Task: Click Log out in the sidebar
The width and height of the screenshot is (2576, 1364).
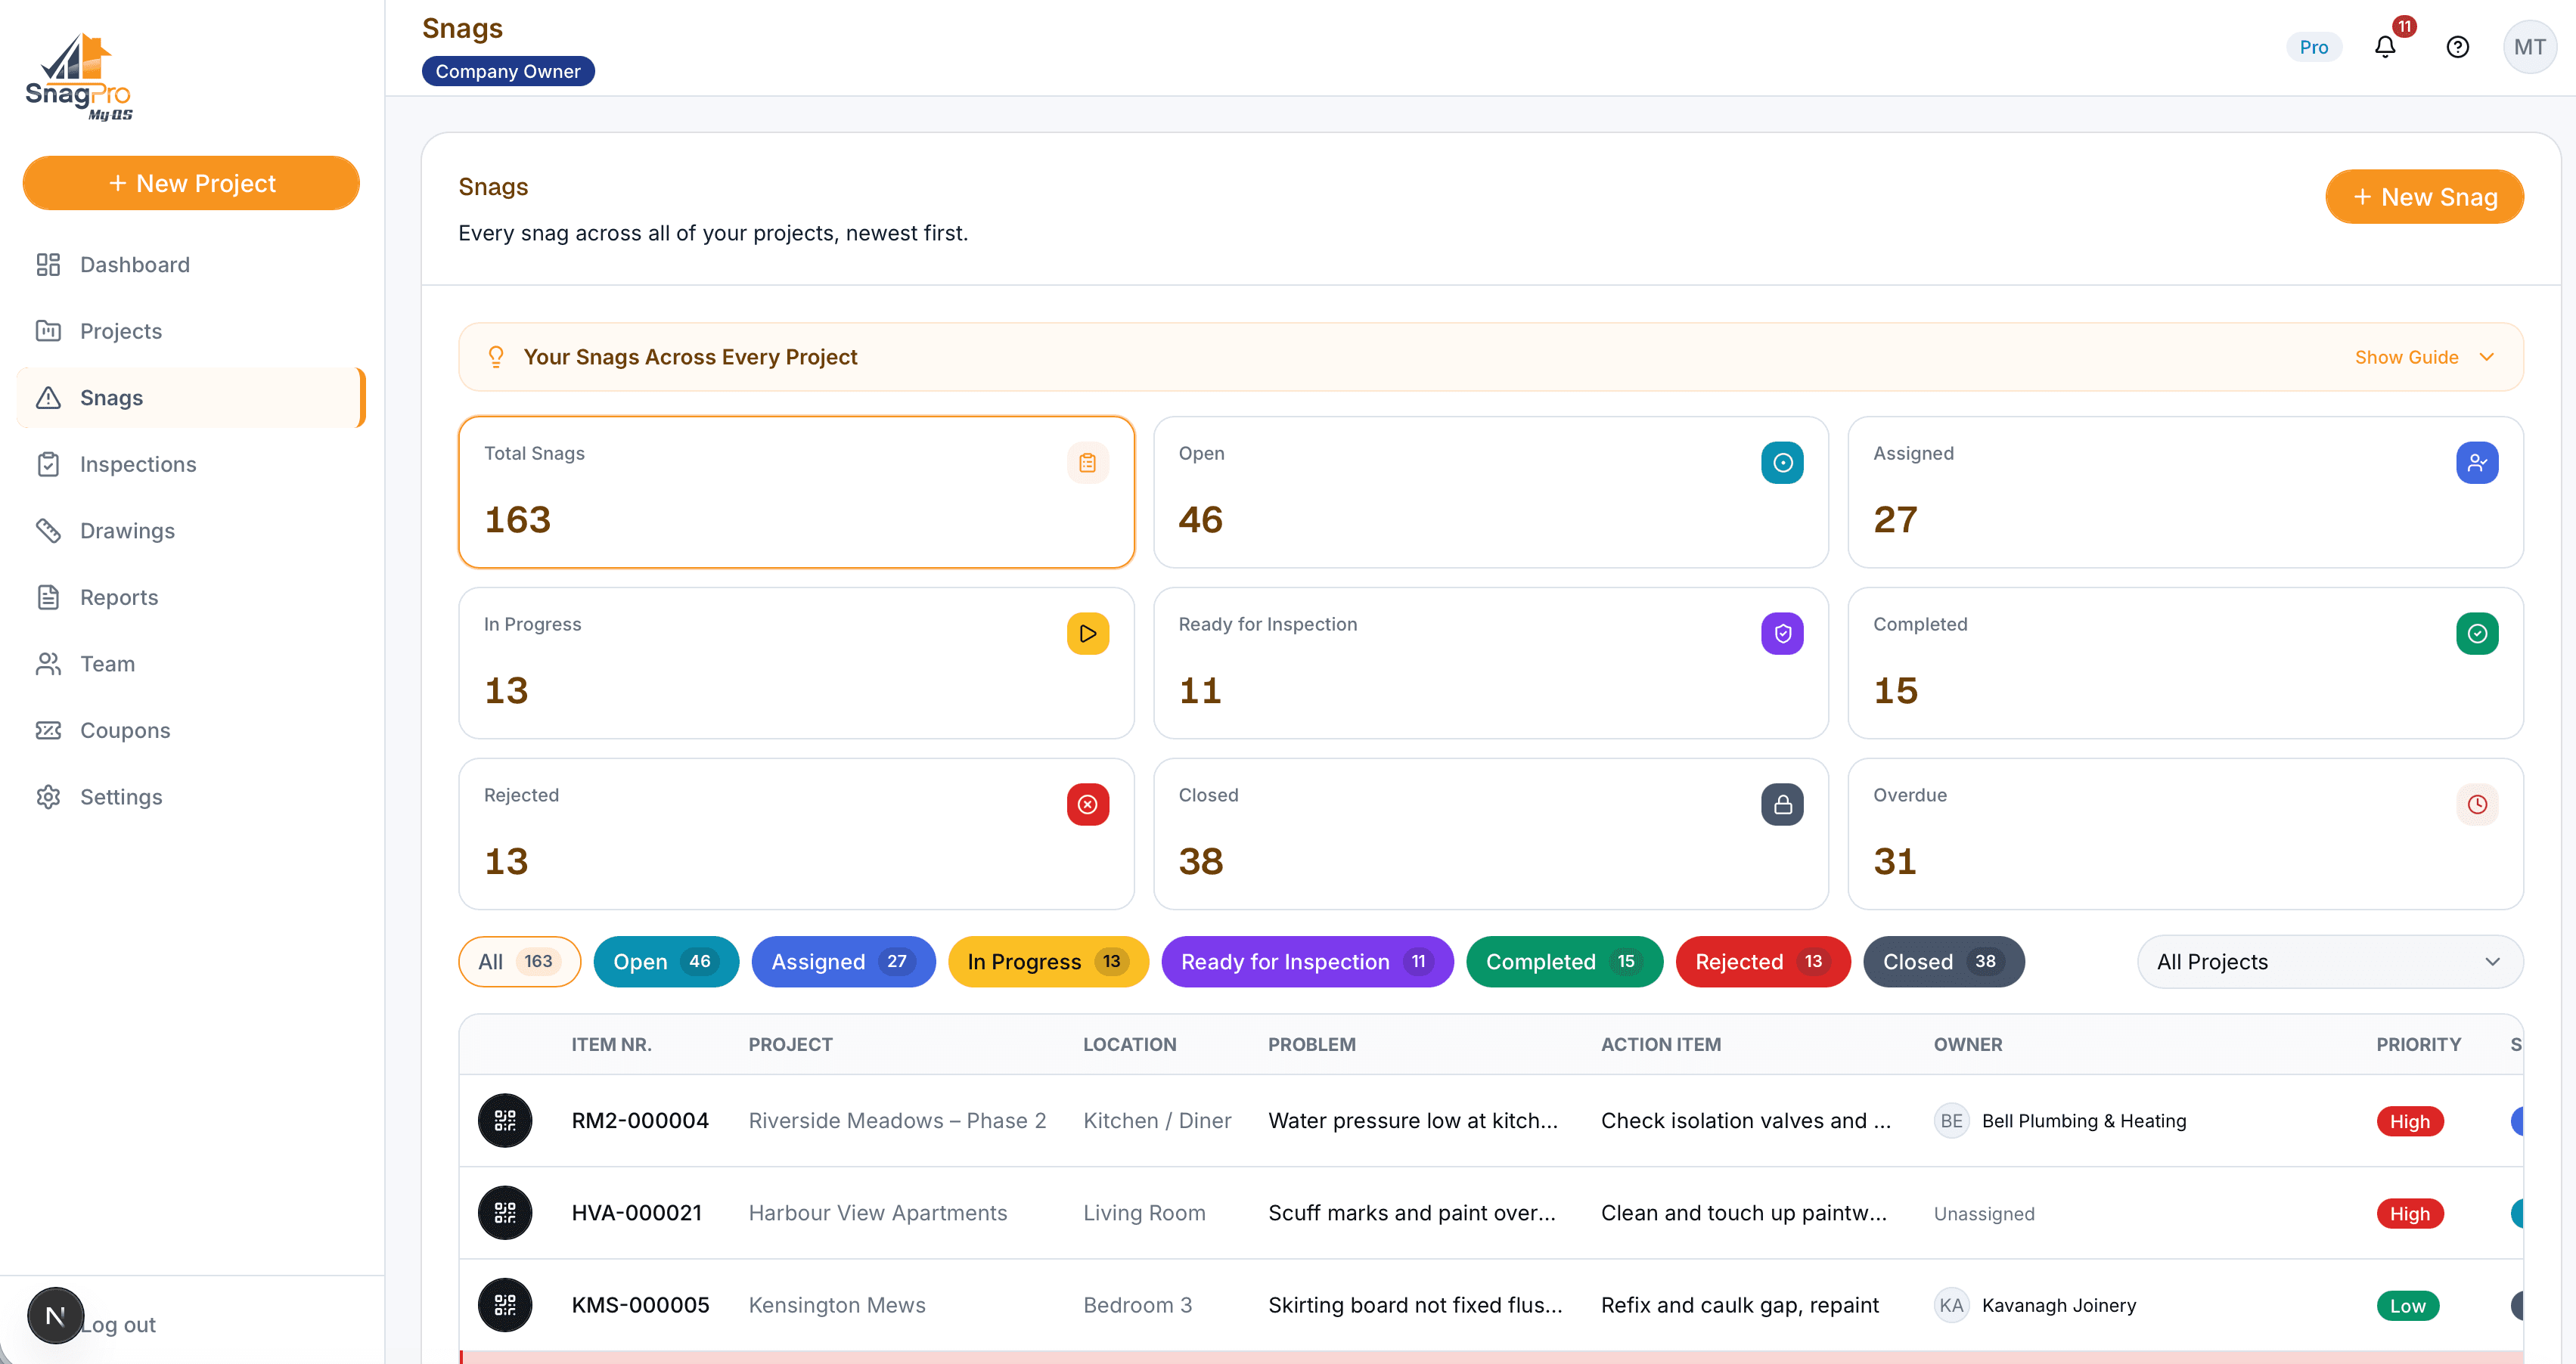Action: pyautogui.click(x=118, y=1324)
